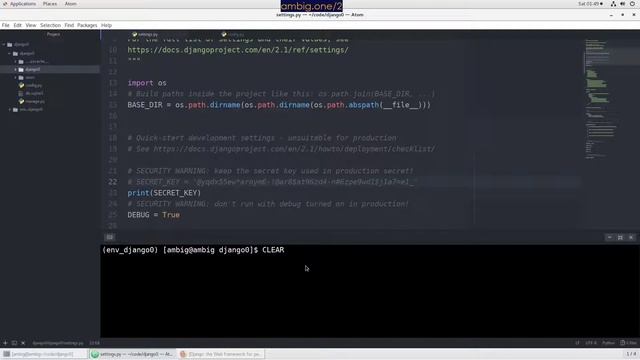Click the root project folder icon
The width and height of the screenshot is (640, 360).
coord(9,44)
